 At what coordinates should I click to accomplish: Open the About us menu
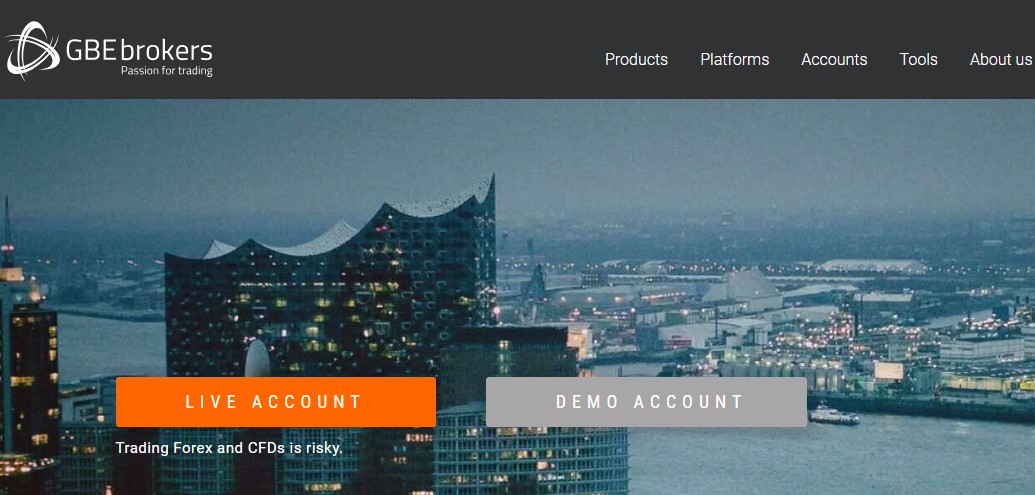pos(1001,59)
